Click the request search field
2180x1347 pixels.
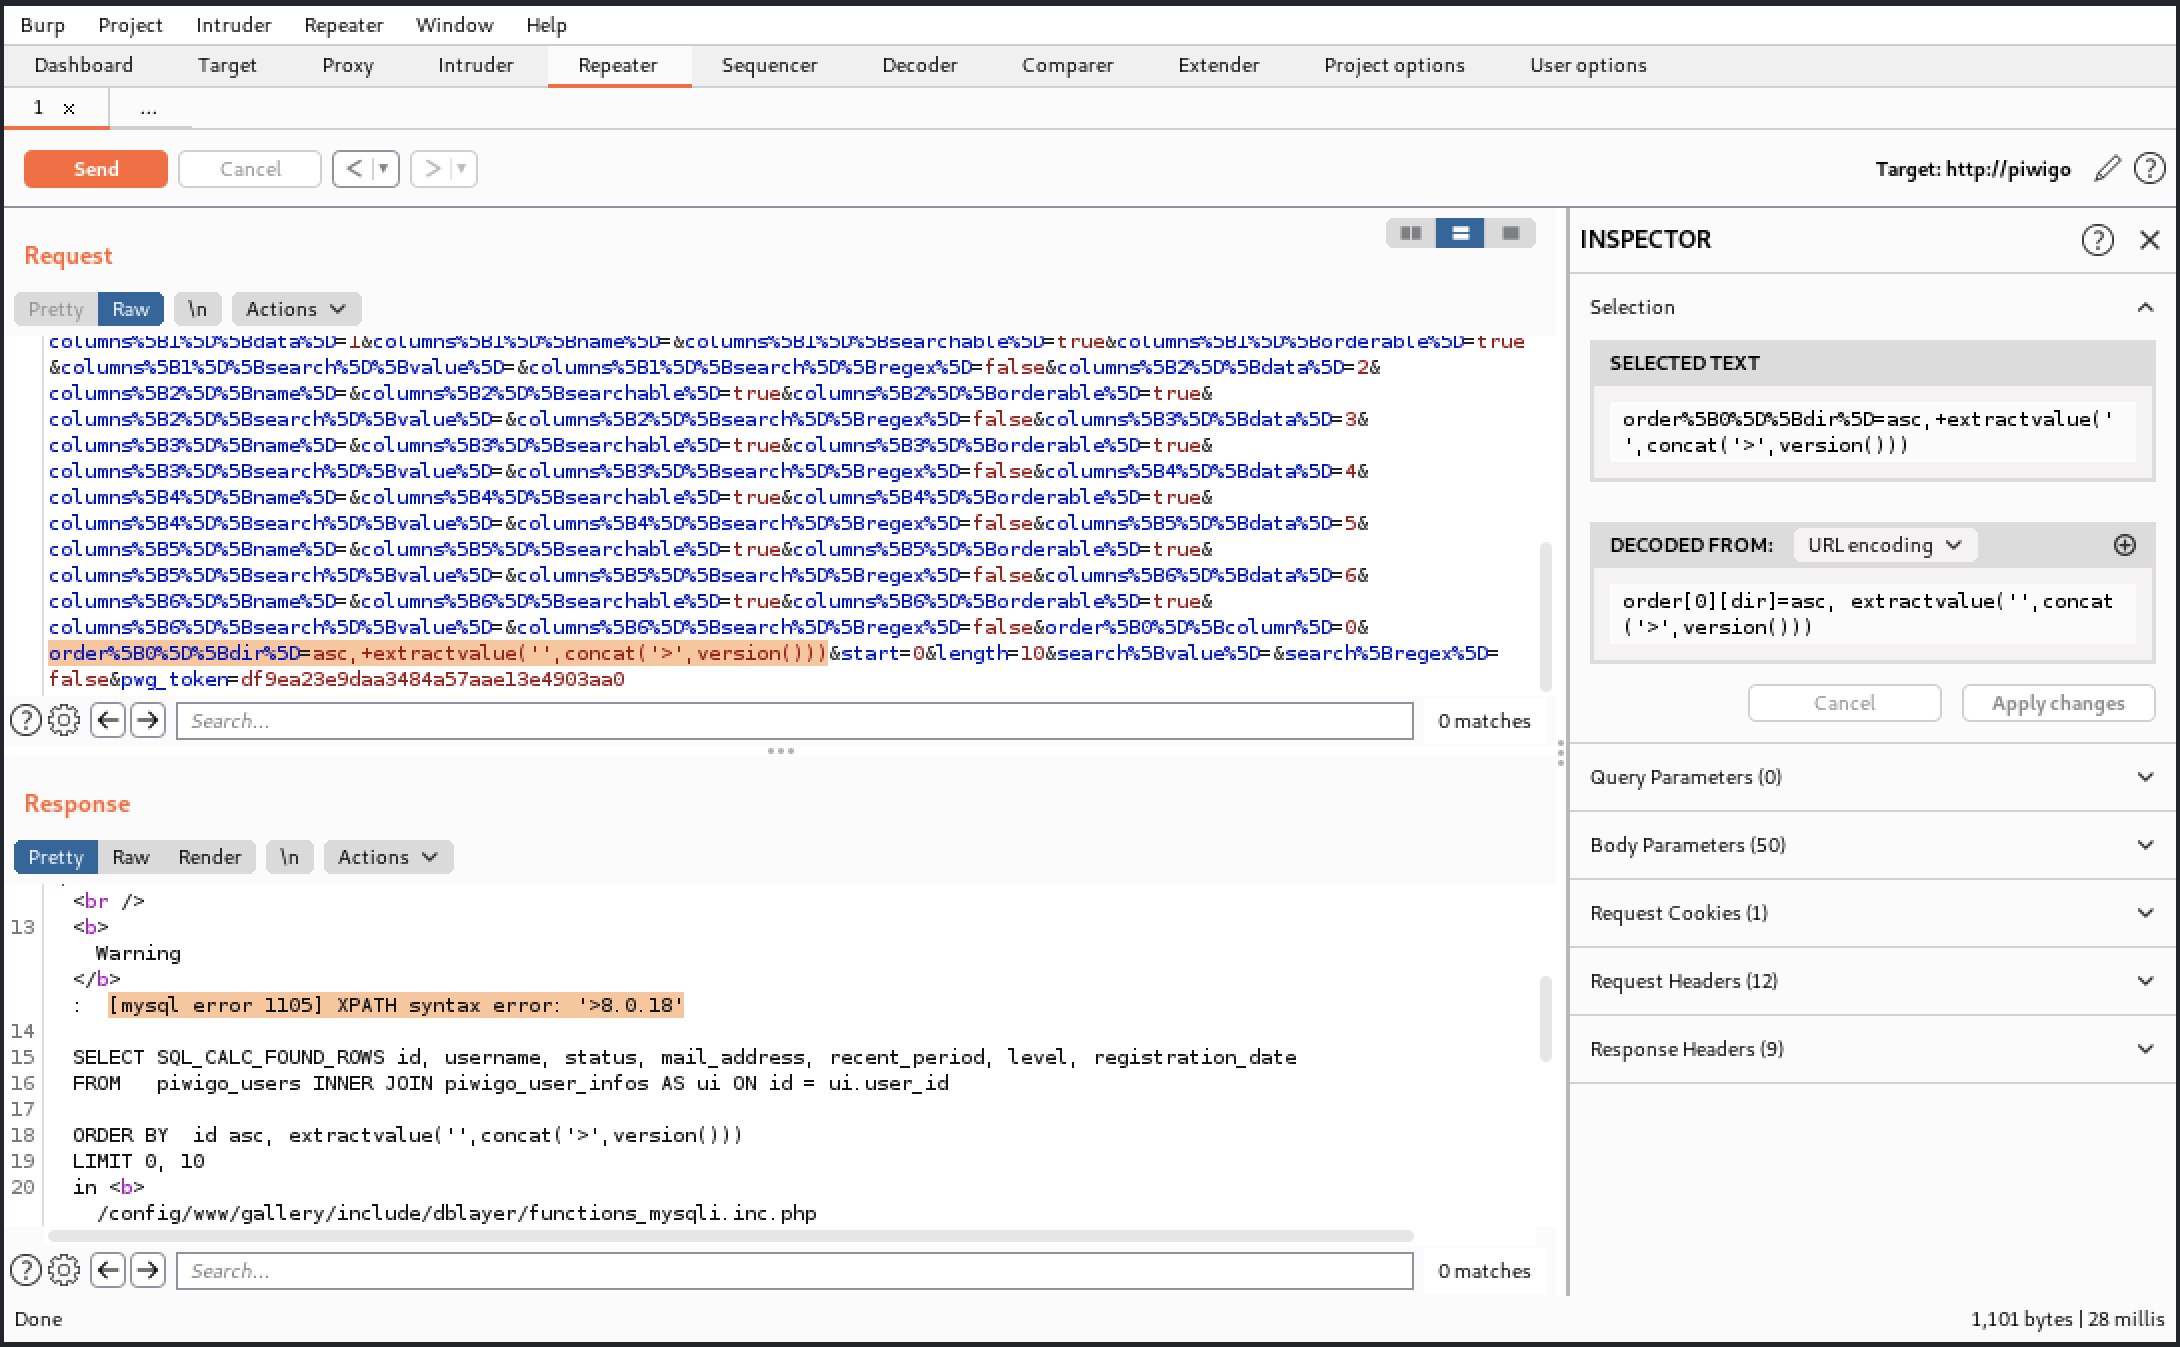[795, 721]
